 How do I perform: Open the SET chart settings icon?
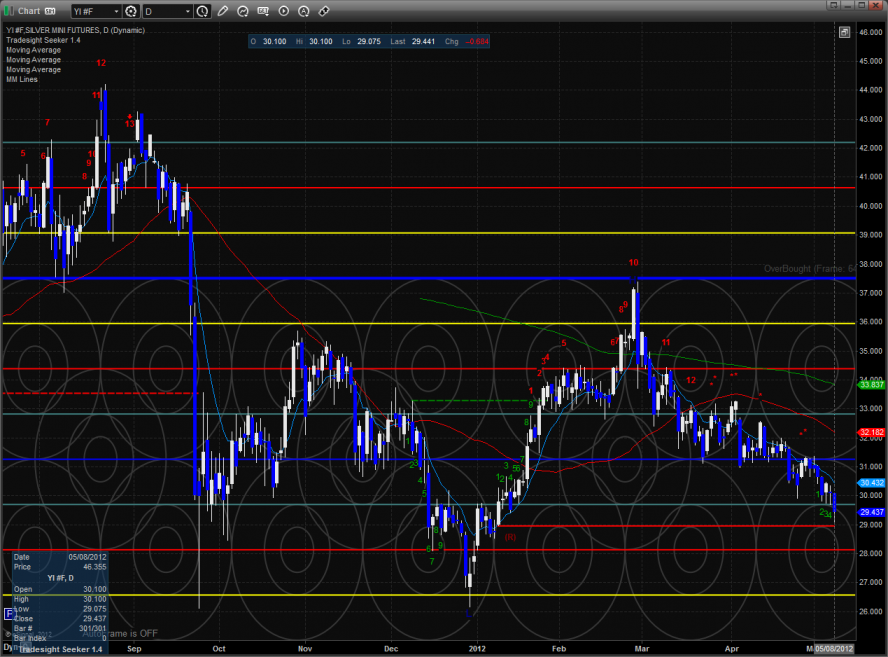point(264,11)
